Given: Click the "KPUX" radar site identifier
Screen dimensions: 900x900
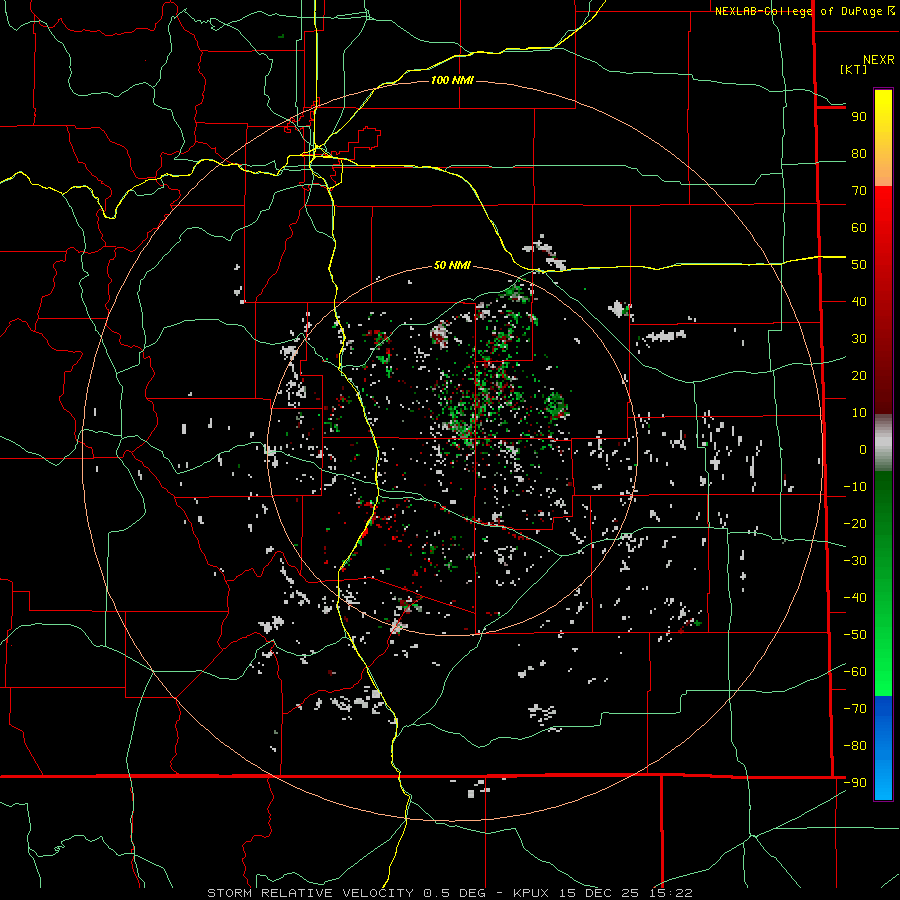Looking at the screenshot, I should point(531,893).
